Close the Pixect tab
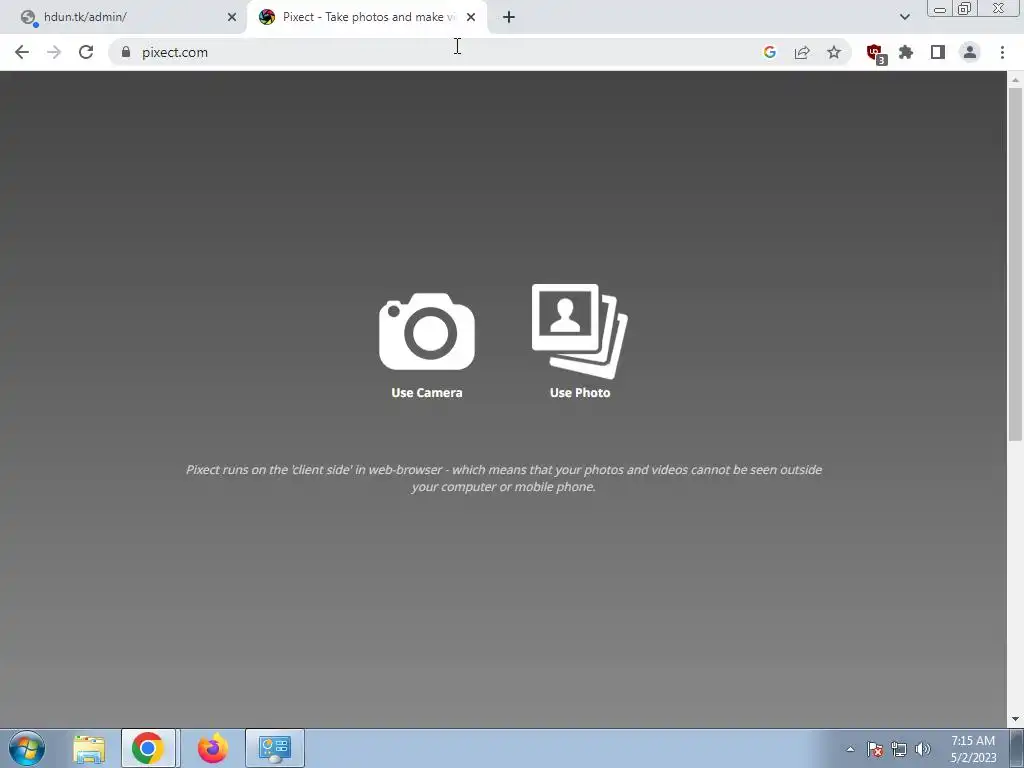 (471, 17)
